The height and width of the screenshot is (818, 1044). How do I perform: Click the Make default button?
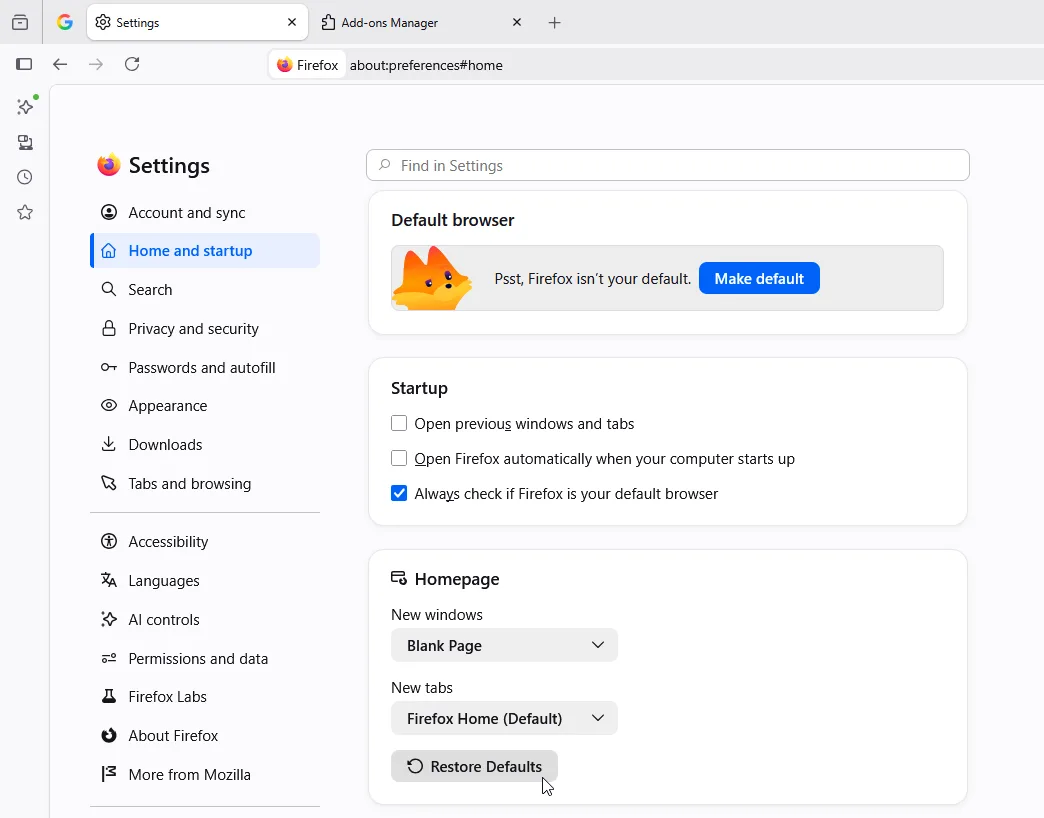tap(759, 278)
